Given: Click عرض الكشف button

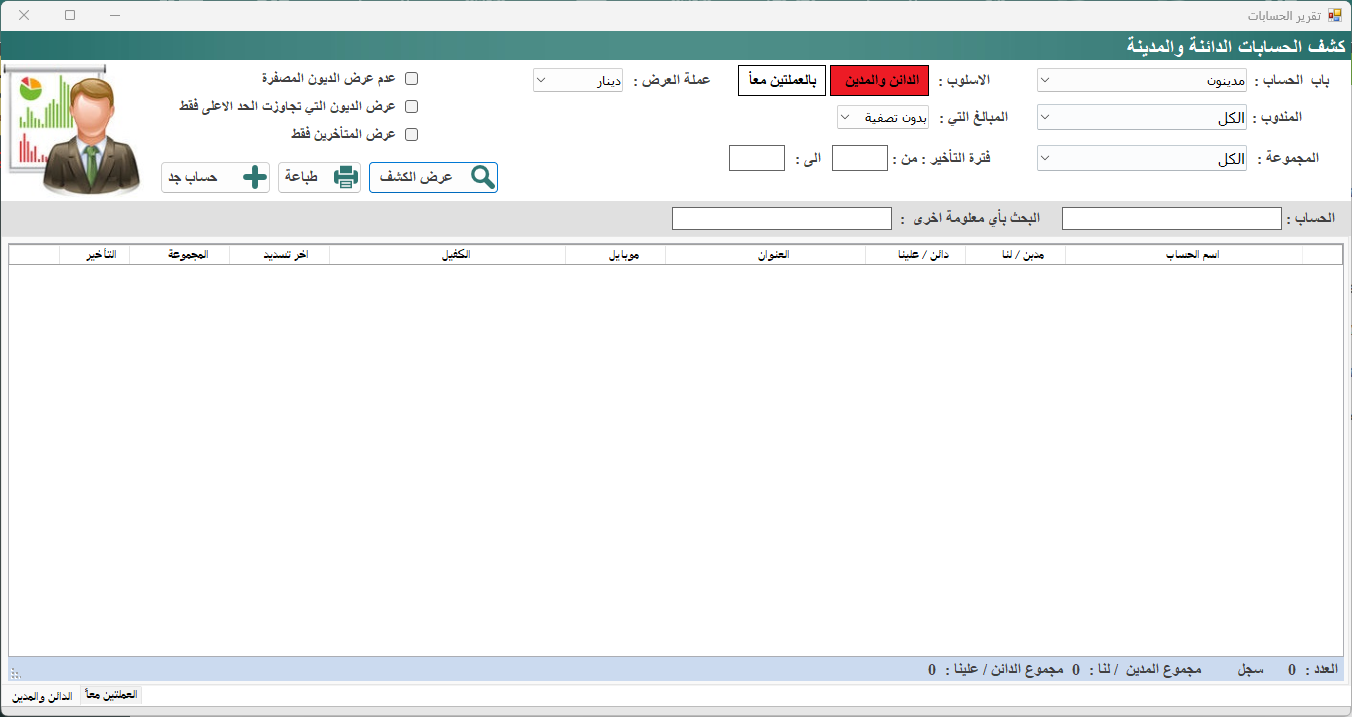Looking at the screenshot, I should [433, 177].
